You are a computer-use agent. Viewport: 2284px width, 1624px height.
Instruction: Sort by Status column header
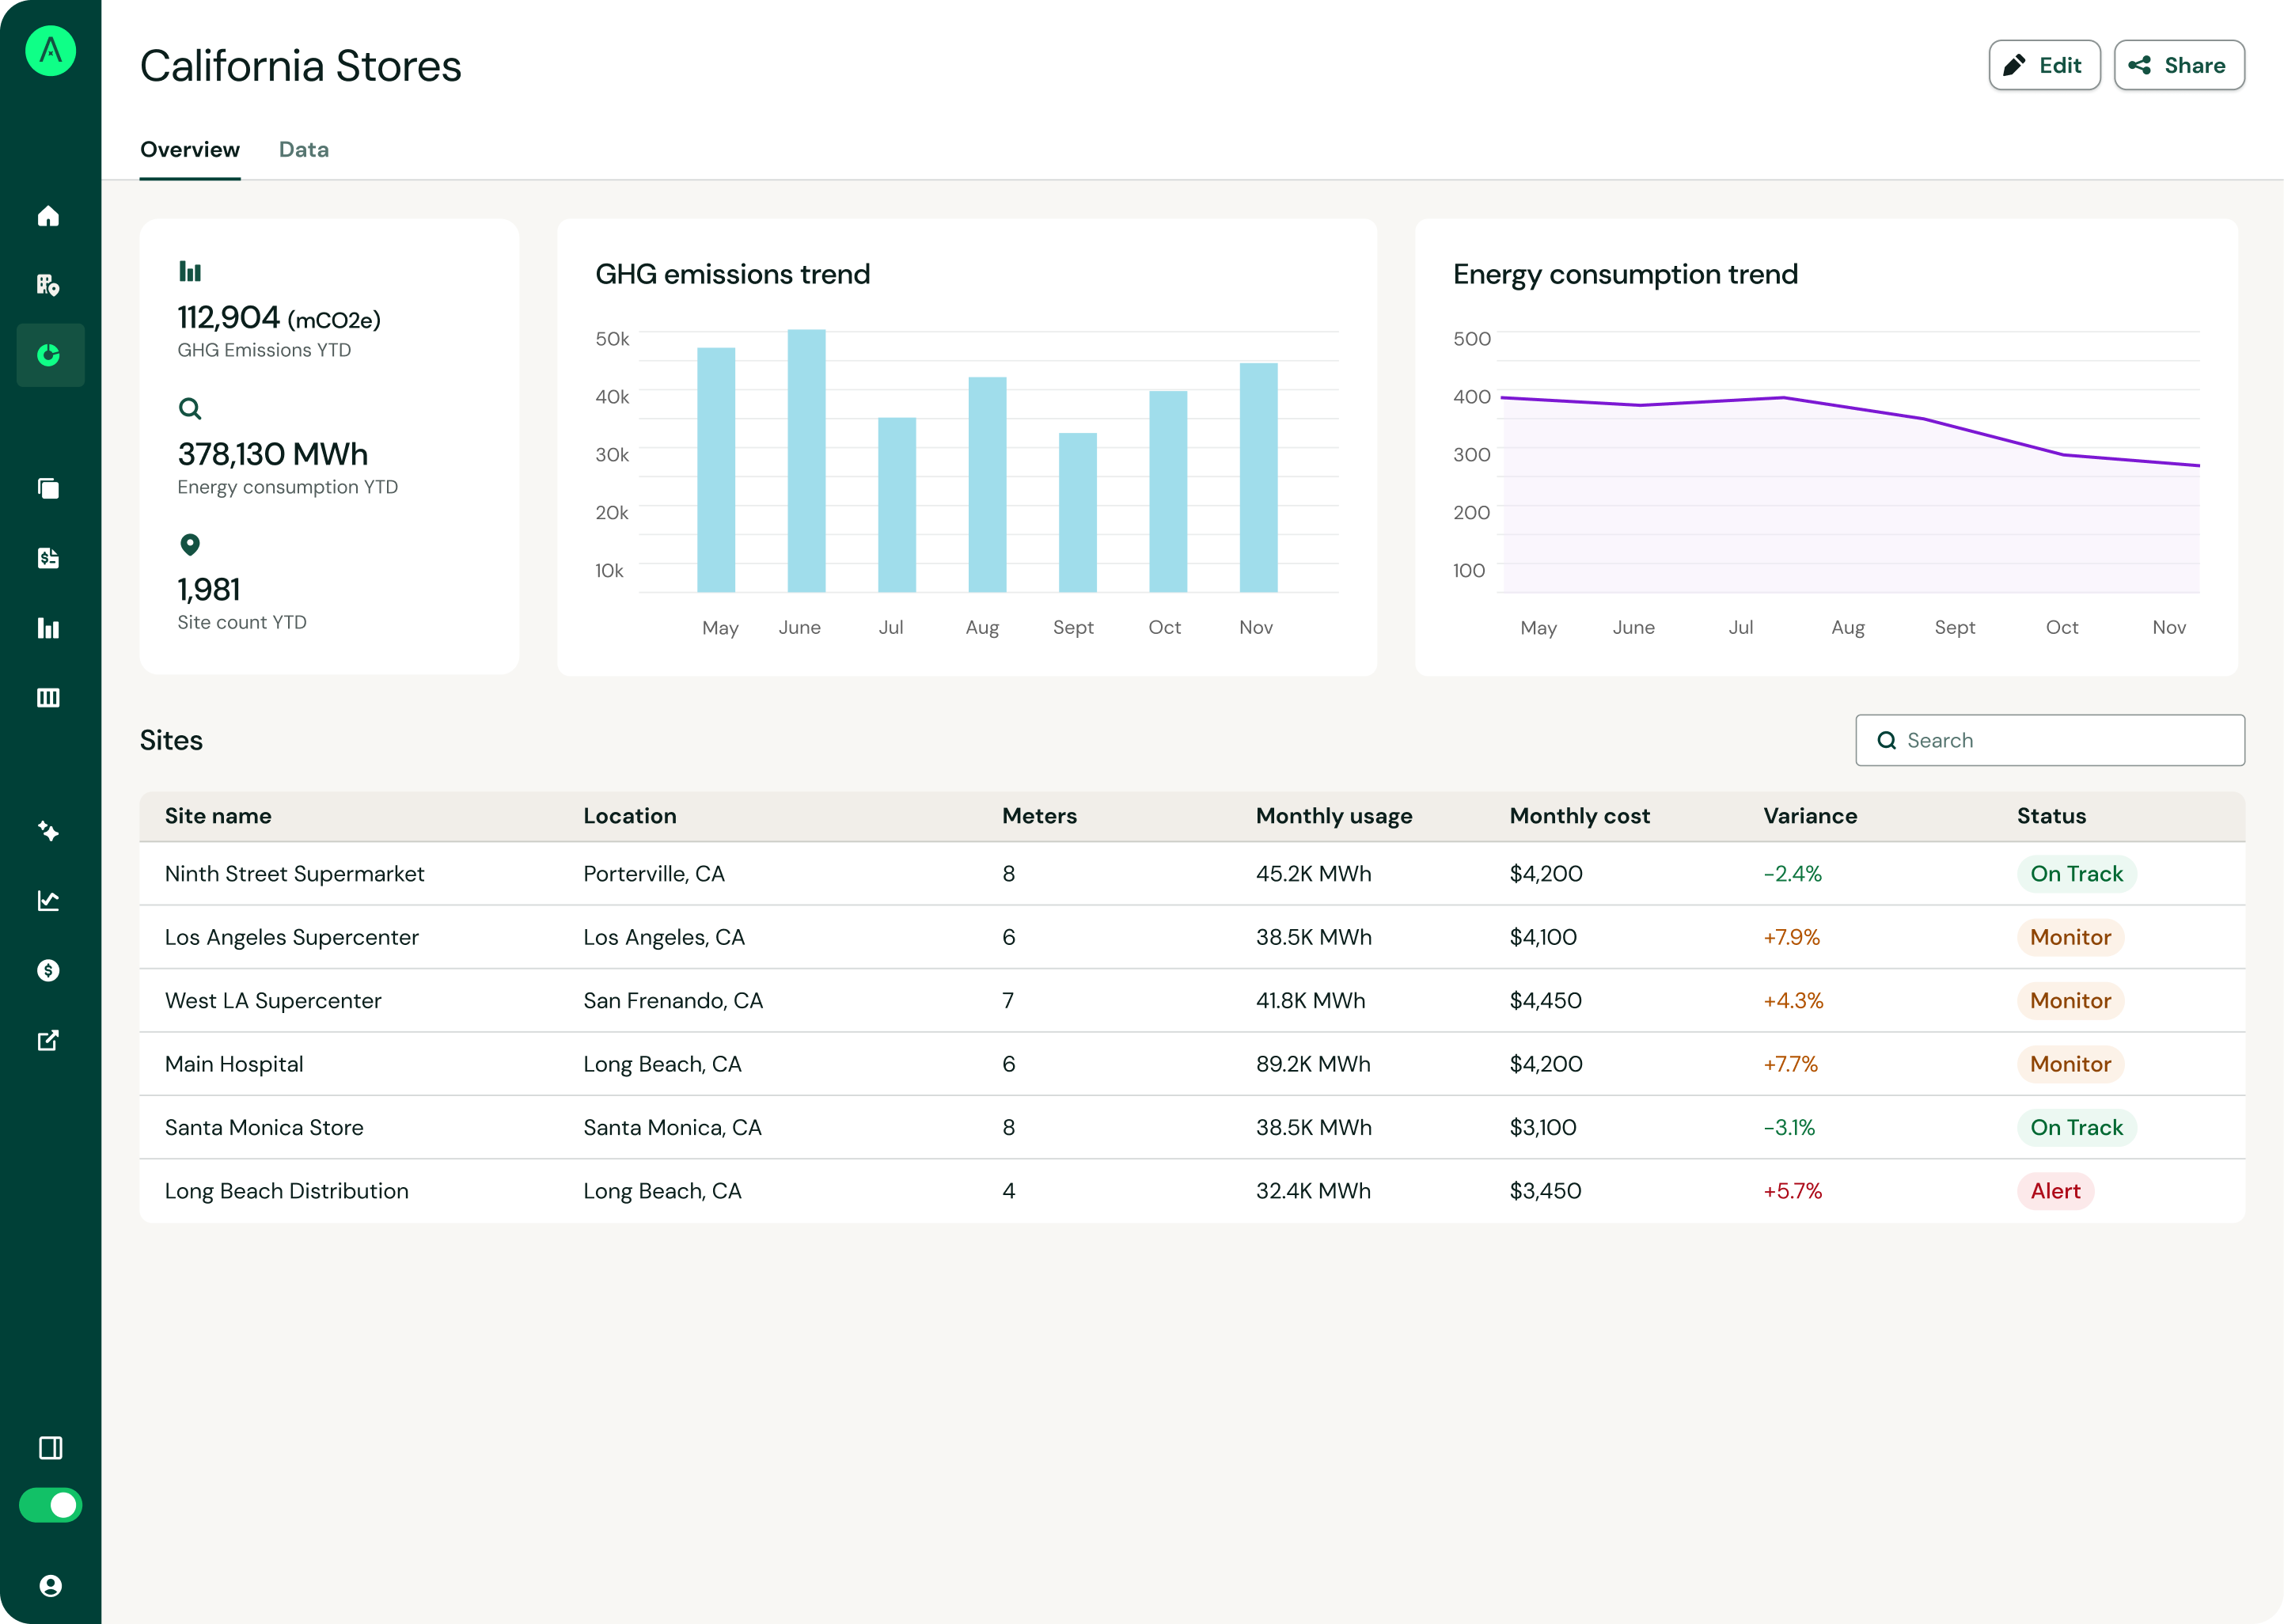pyautogui.click(x=2051, y=816)
